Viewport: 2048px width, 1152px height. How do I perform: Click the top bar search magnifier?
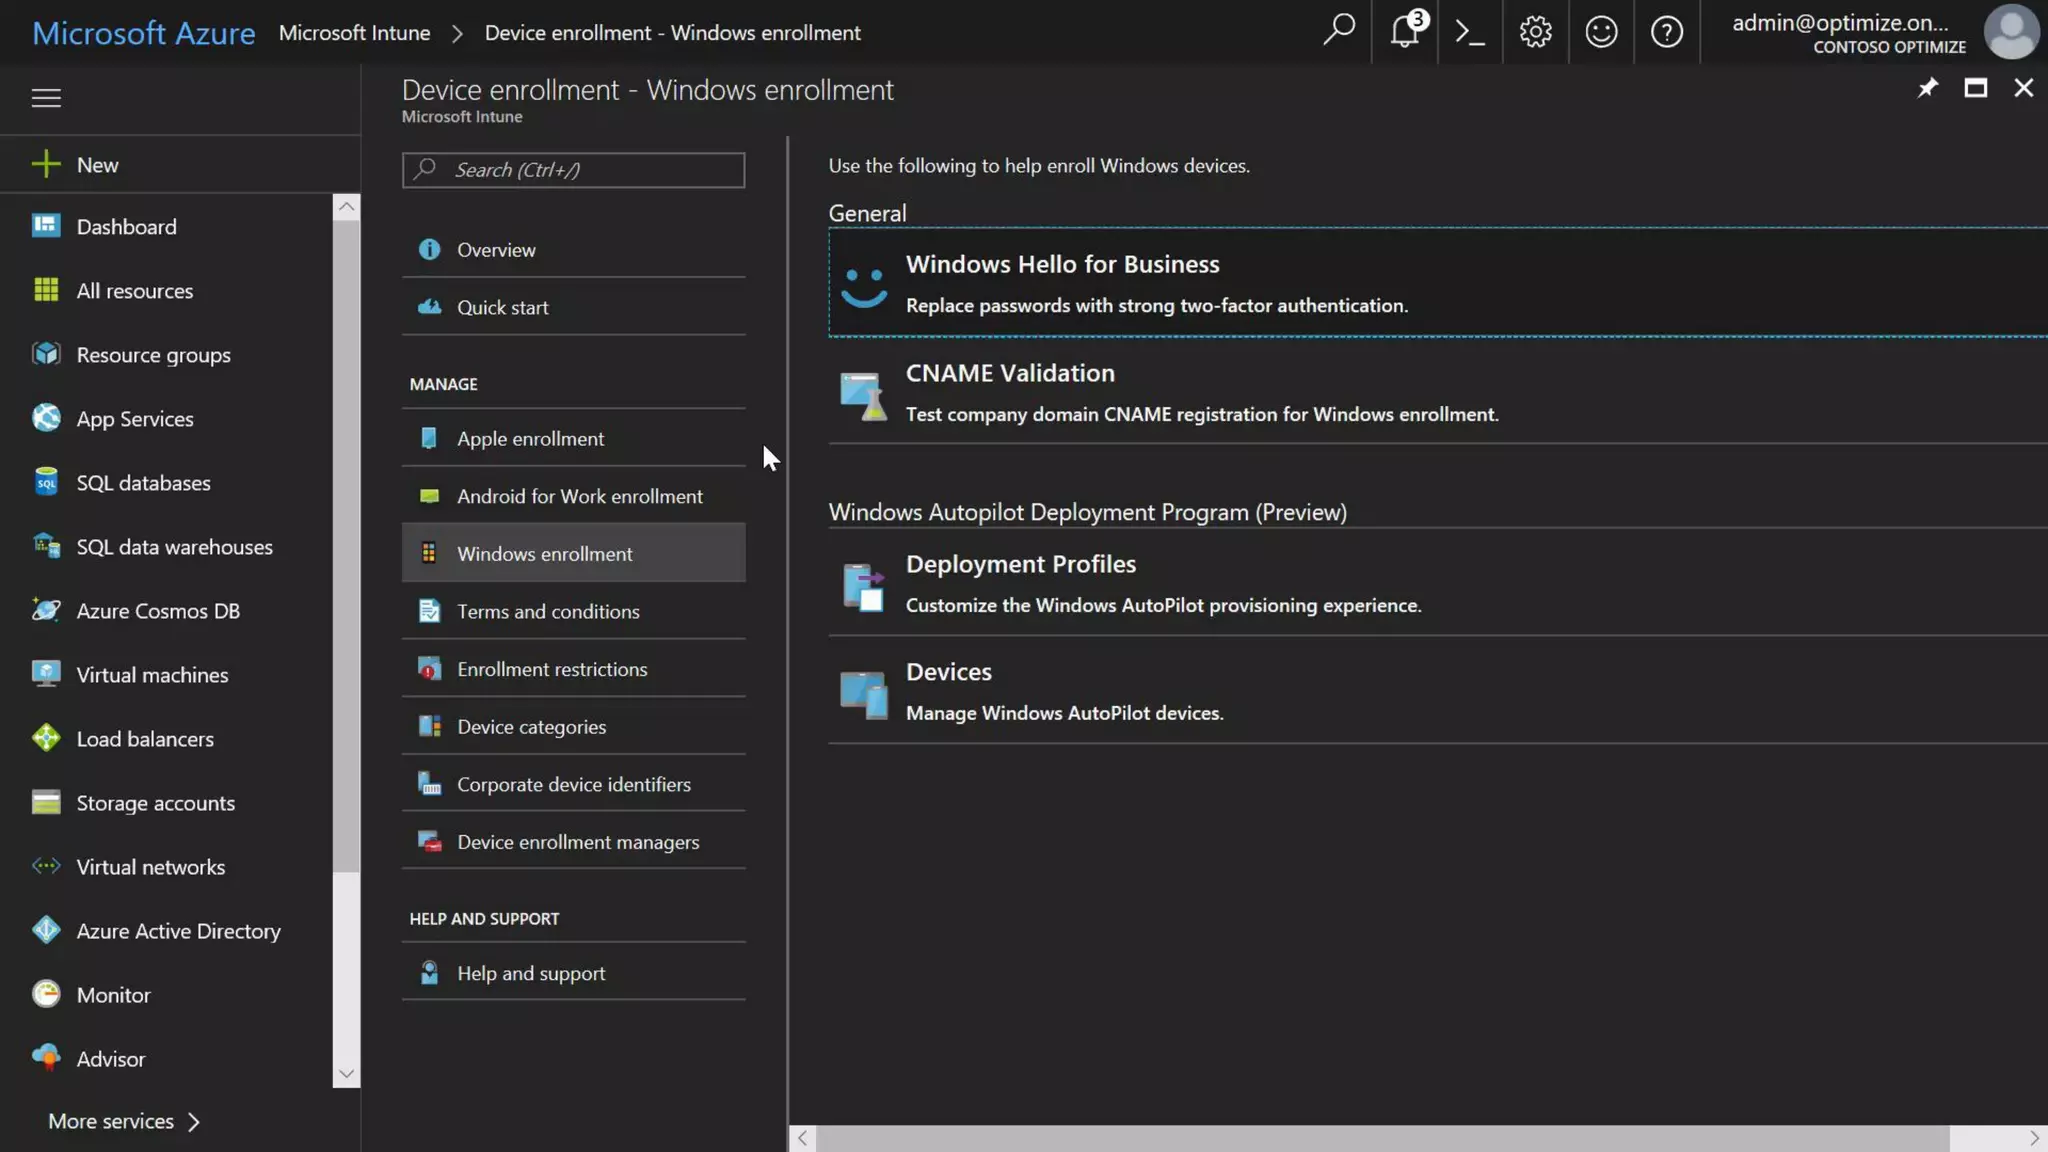pyautogui.click(x=1338, y=30)
